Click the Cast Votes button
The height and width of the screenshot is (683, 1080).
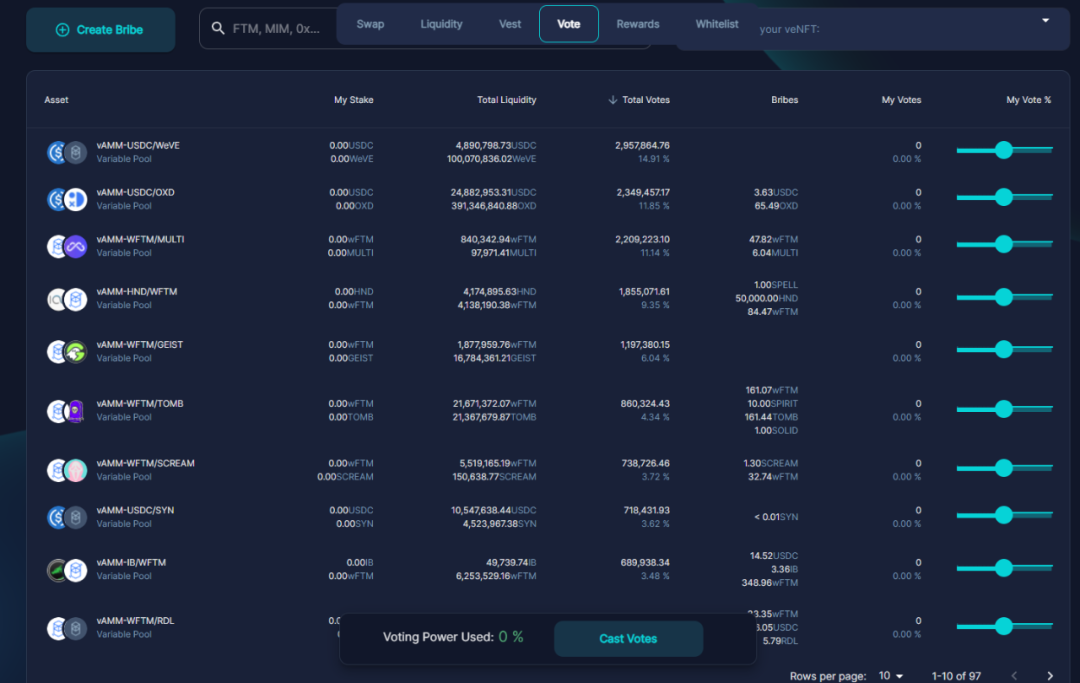coord(628,639)
